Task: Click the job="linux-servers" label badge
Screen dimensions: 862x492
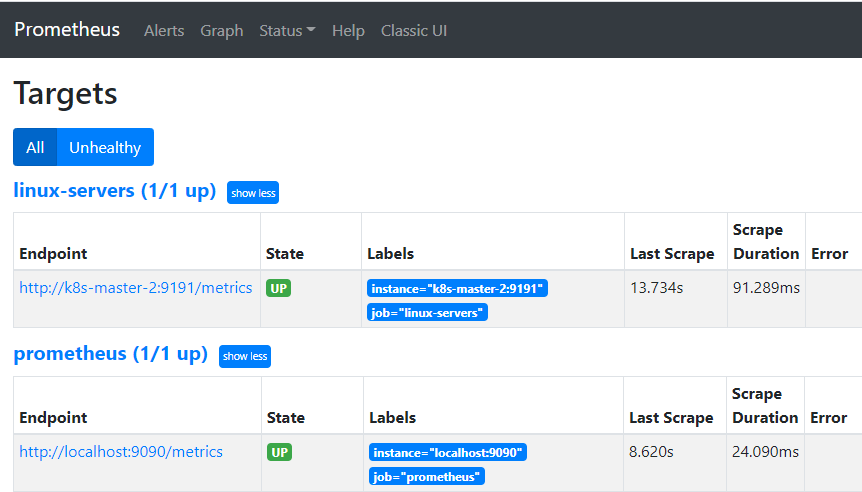Action: 427,313
